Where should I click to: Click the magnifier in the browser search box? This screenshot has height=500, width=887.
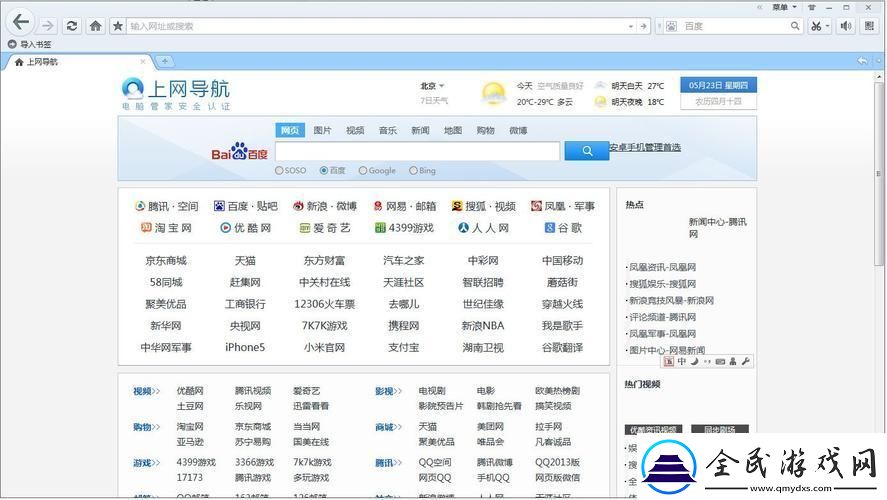coord(795,26)
